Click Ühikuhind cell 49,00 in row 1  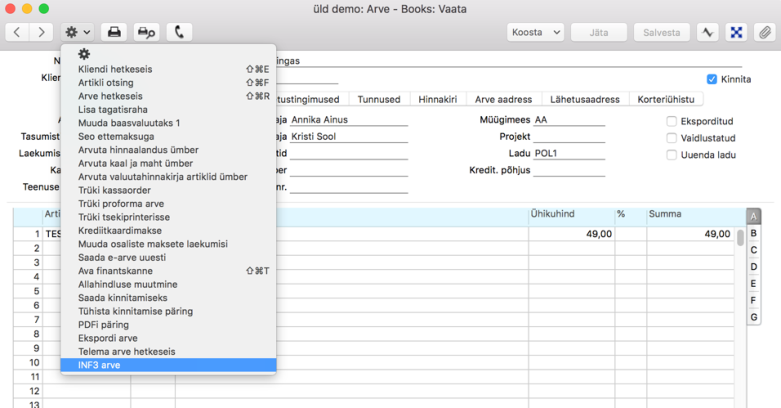click(x=571, y=234)
